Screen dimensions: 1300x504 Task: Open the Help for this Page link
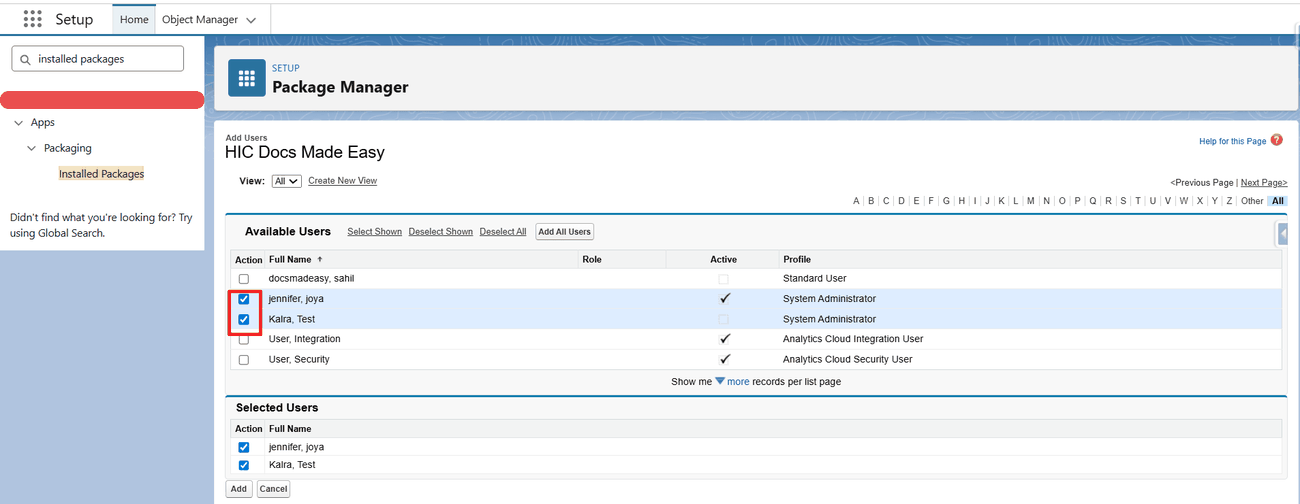click(1233, 142)
